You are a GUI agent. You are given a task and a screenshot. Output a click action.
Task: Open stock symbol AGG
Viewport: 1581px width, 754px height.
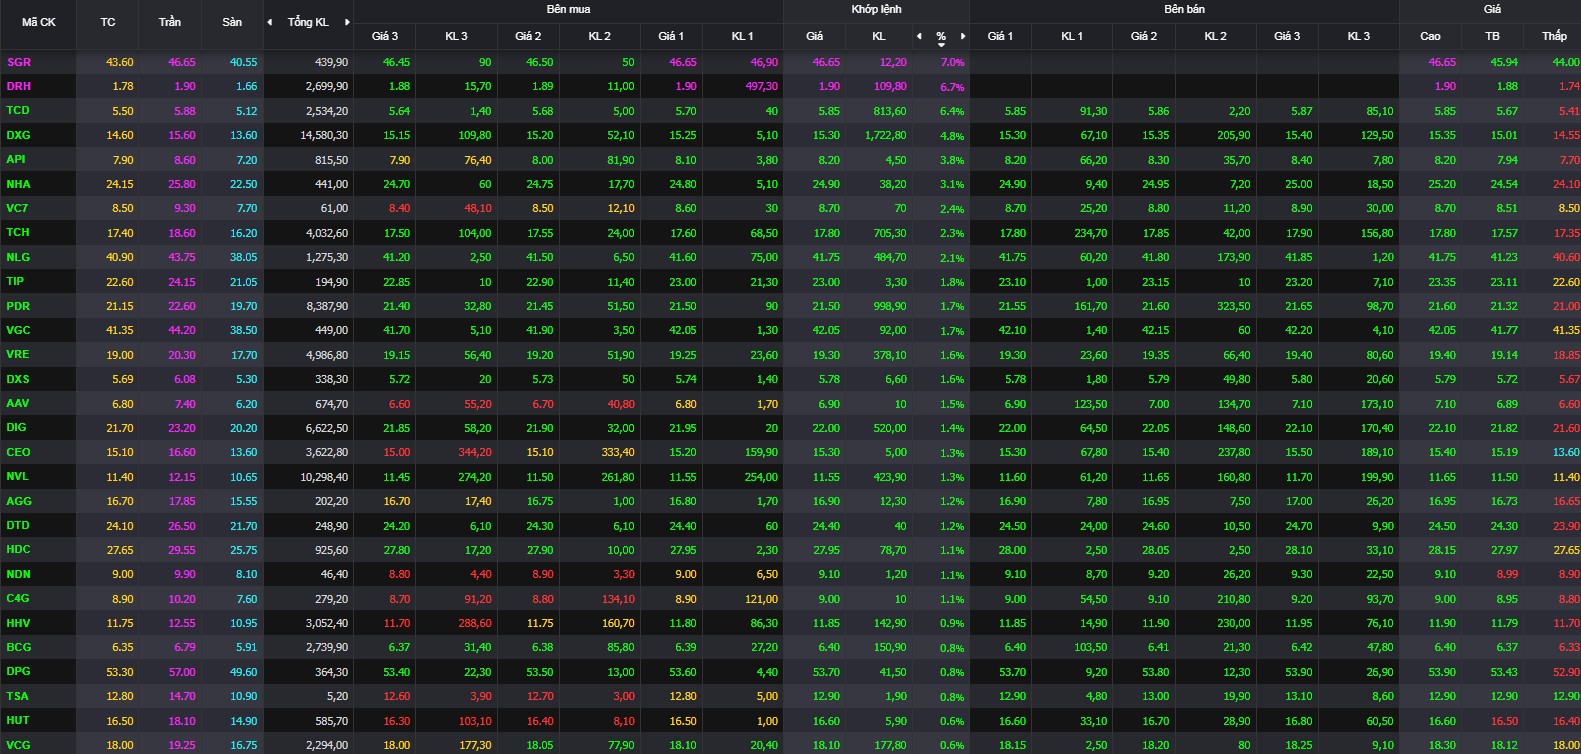click(x=19, y=501)
